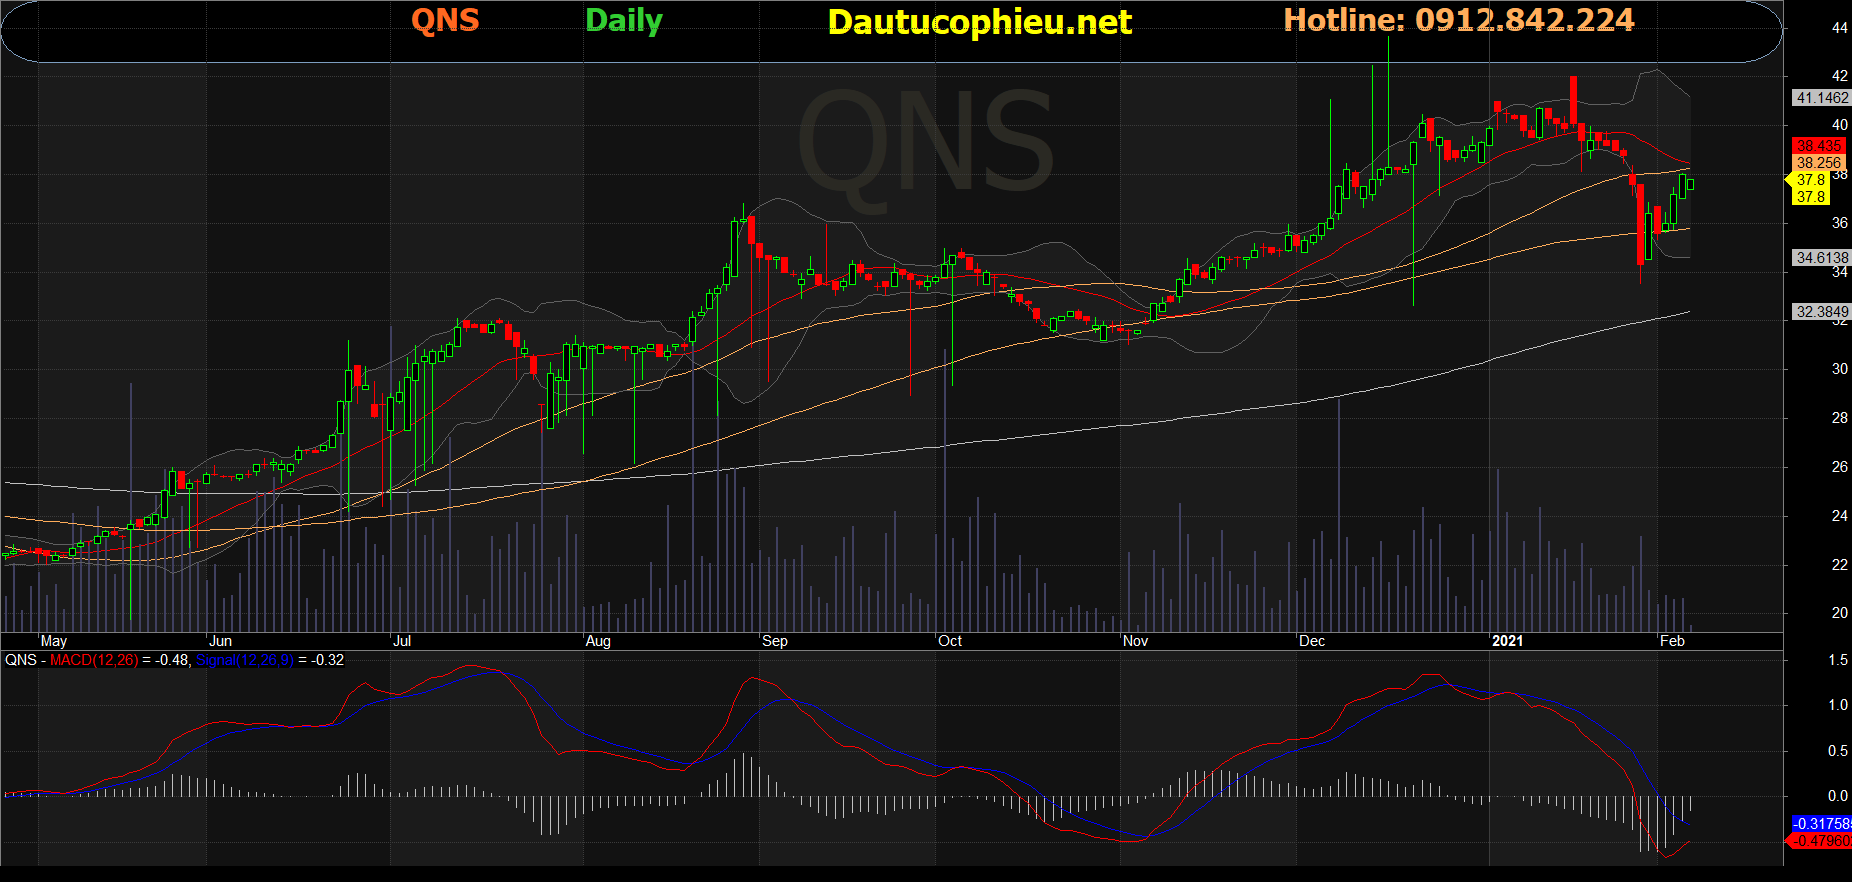The height and width of the screenshot is (882, 1852).
Task: Click the blue Signal(12,26,9) indicator label
Action: click(x=244, y=660)
